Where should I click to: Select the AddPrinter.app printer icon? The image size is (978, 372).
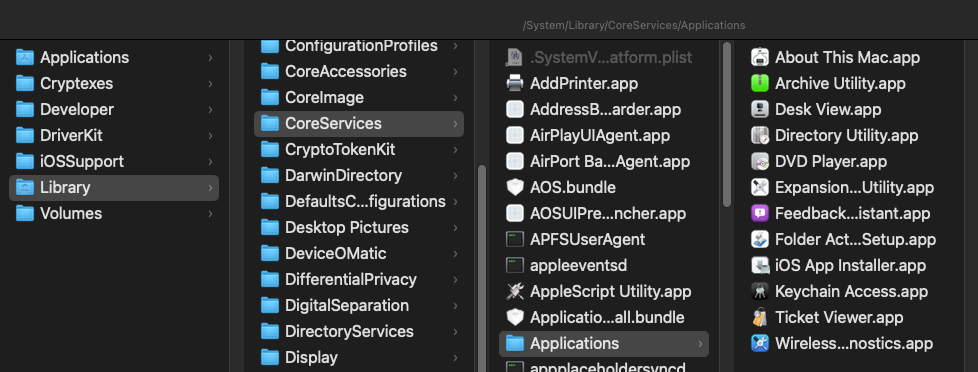(x=515, y=83)
